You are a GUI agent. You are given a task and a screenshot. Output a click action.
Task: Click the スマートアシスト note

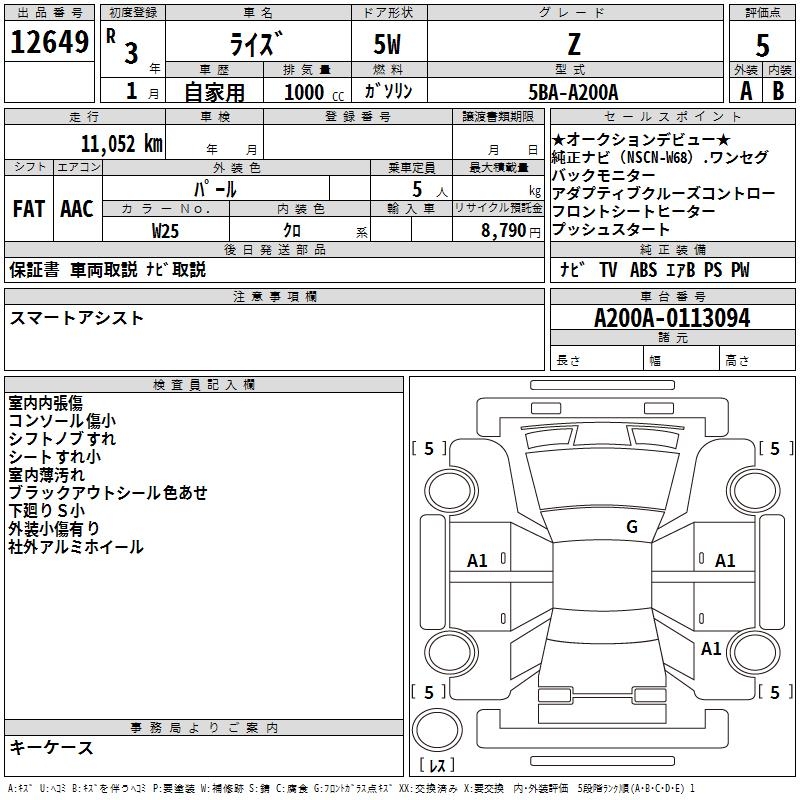pos(77,318)
